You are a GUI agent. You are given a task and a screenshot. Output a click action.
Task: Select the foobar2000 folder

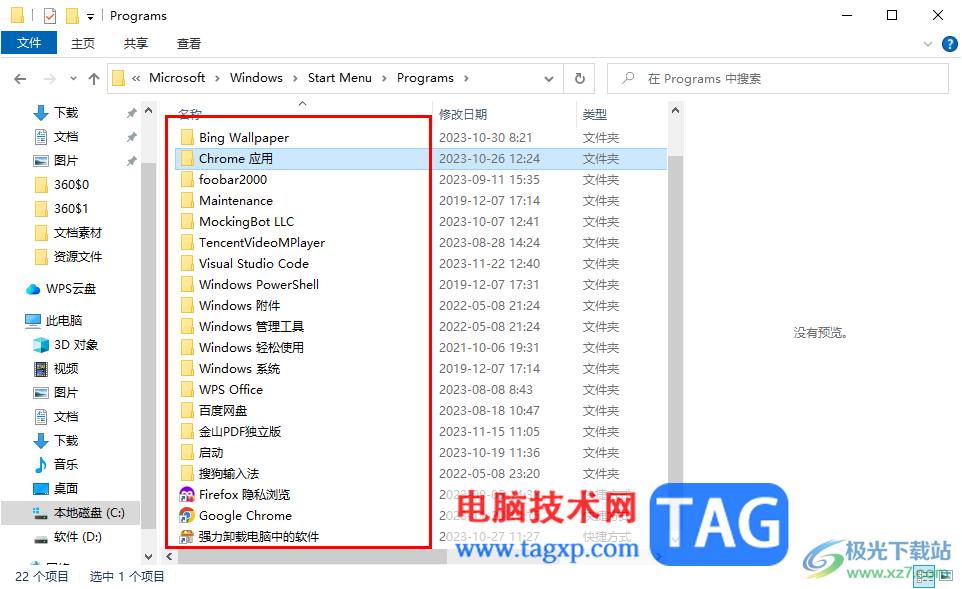tap(233, 180)
